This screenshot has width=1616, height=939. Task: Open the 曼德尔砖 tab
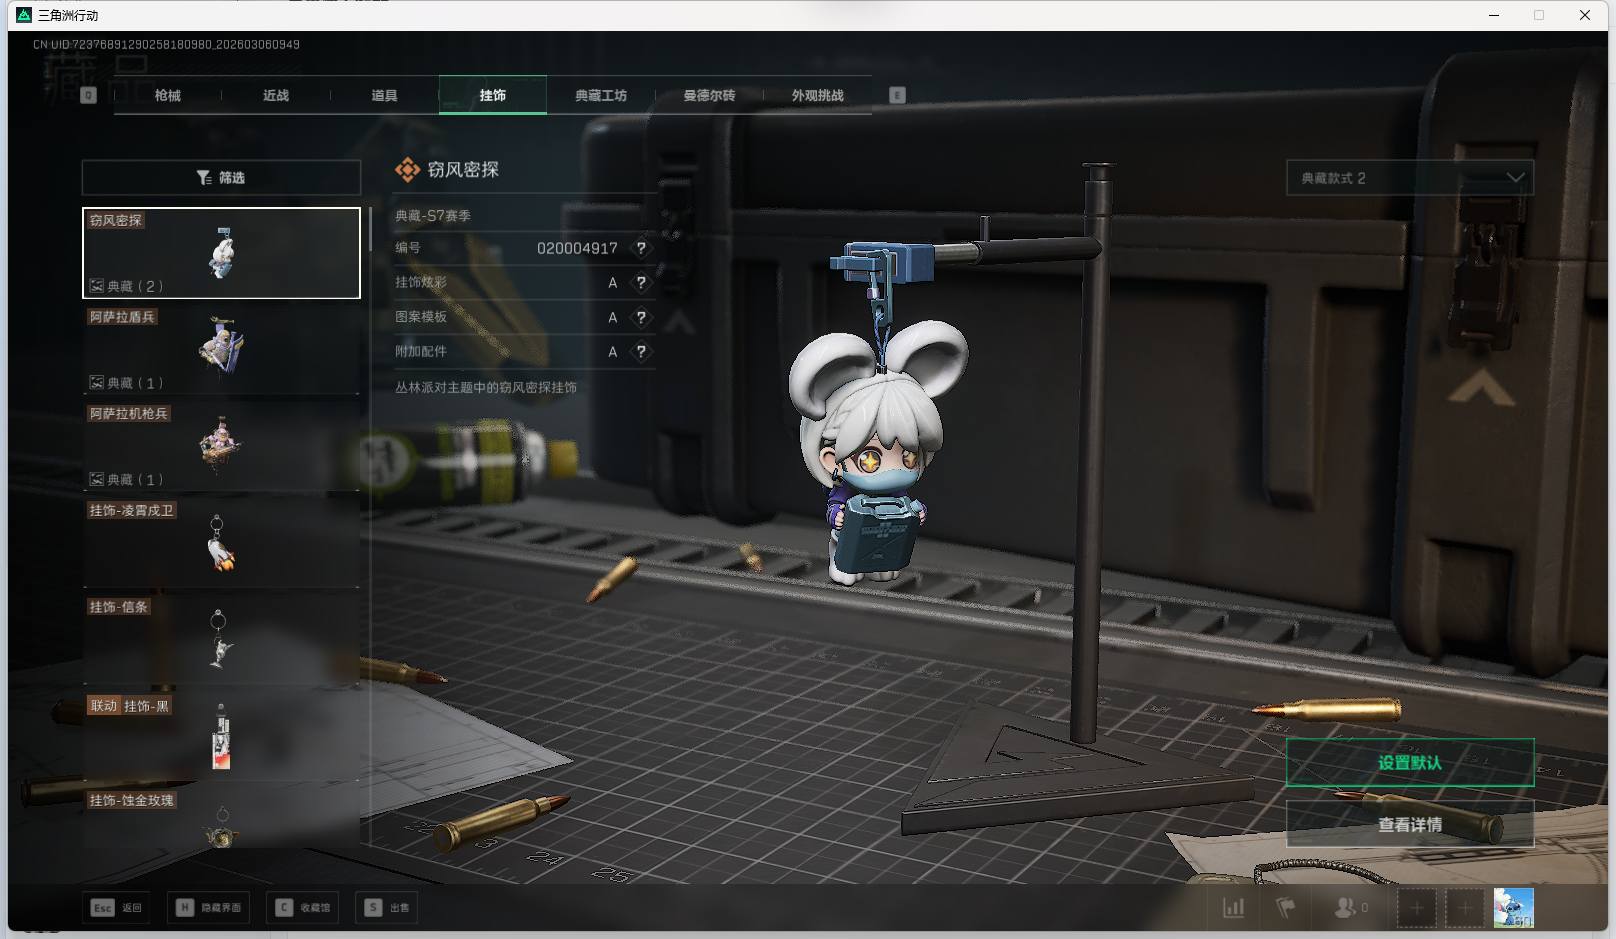click(709, 96)
